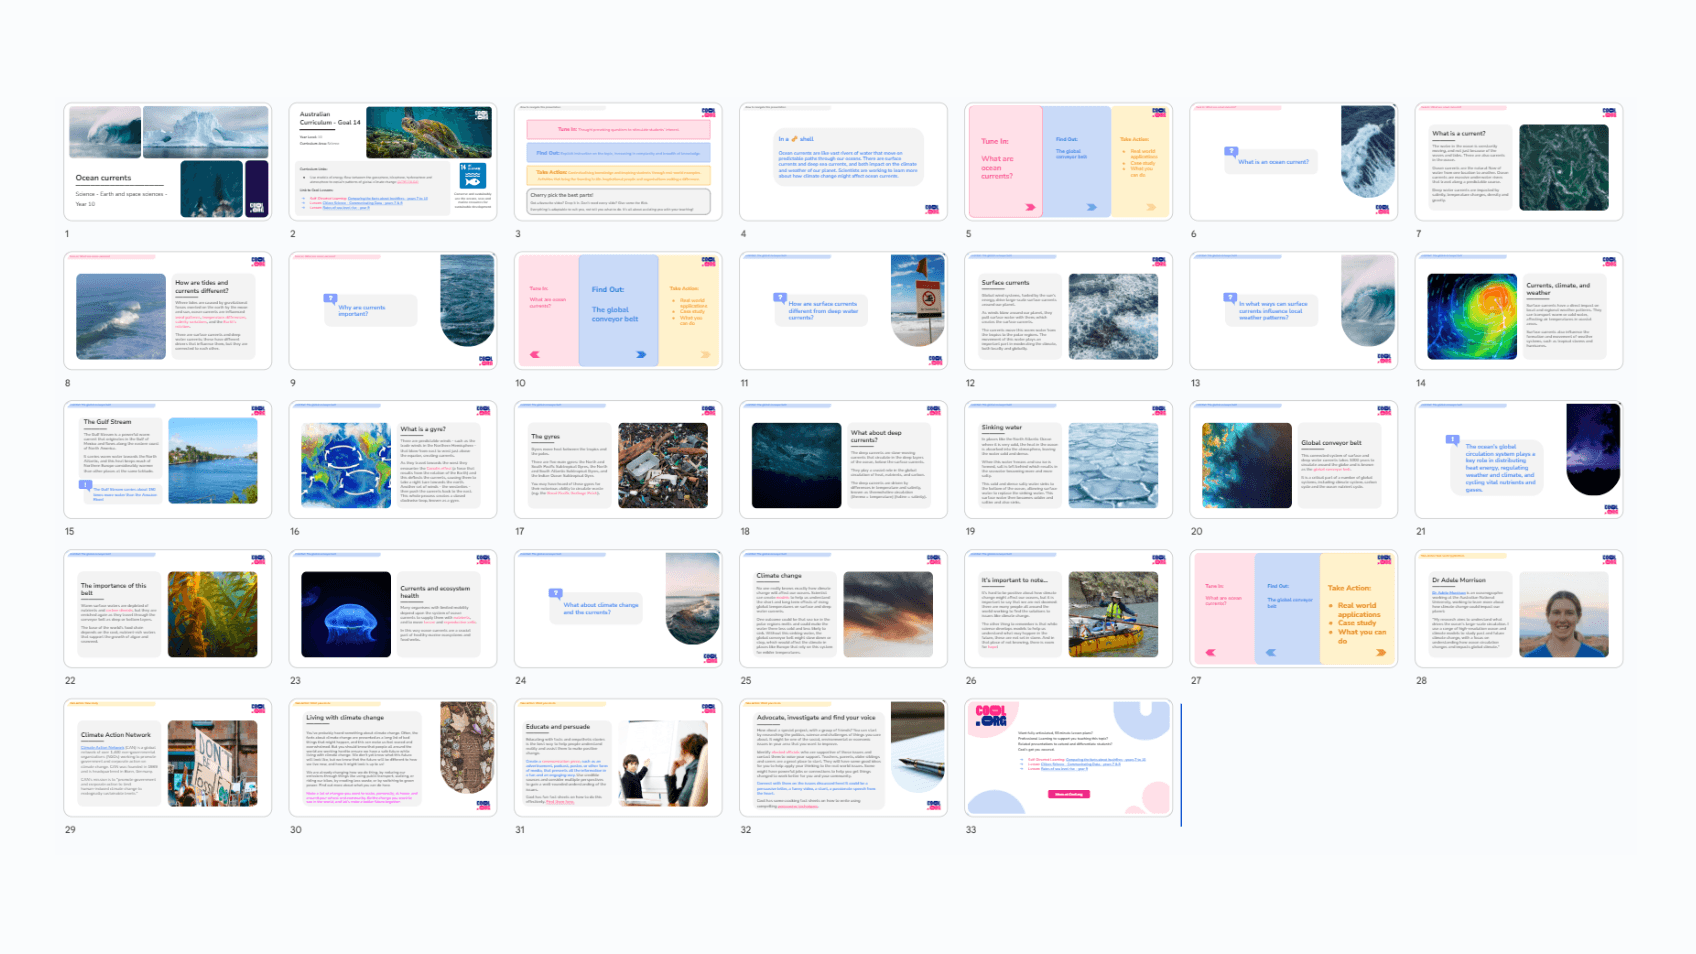Select the Ocean currents title slide

[167, 161]
